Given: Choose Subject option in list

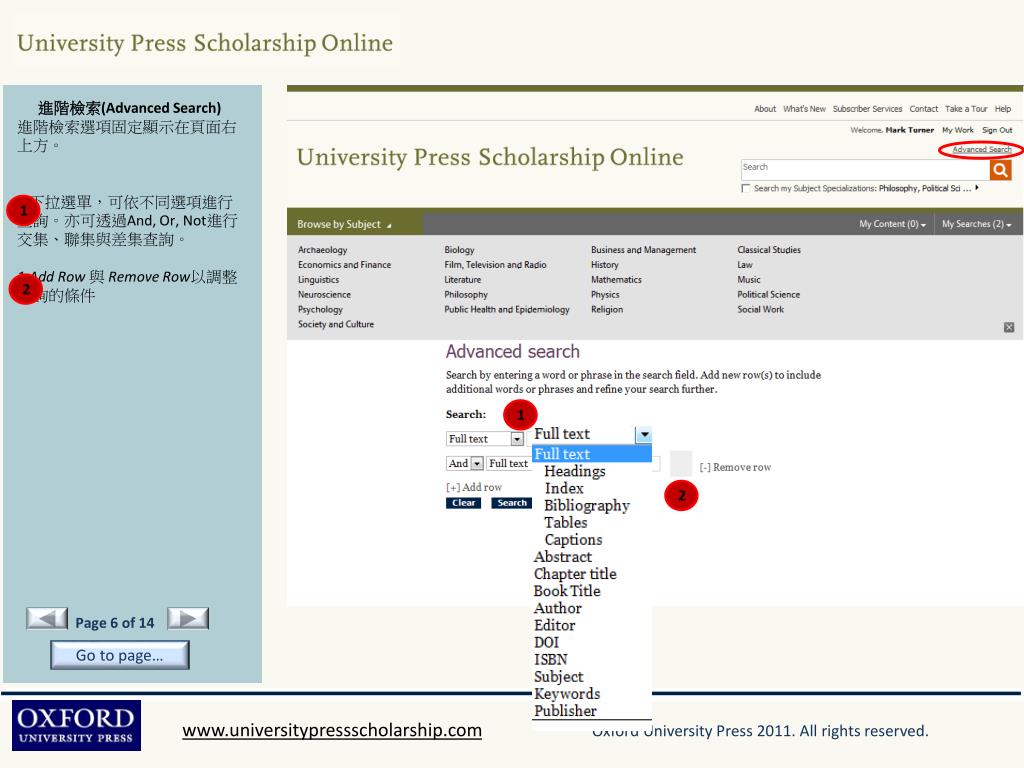Looking at the screenshot, I should tap(558, 677).
